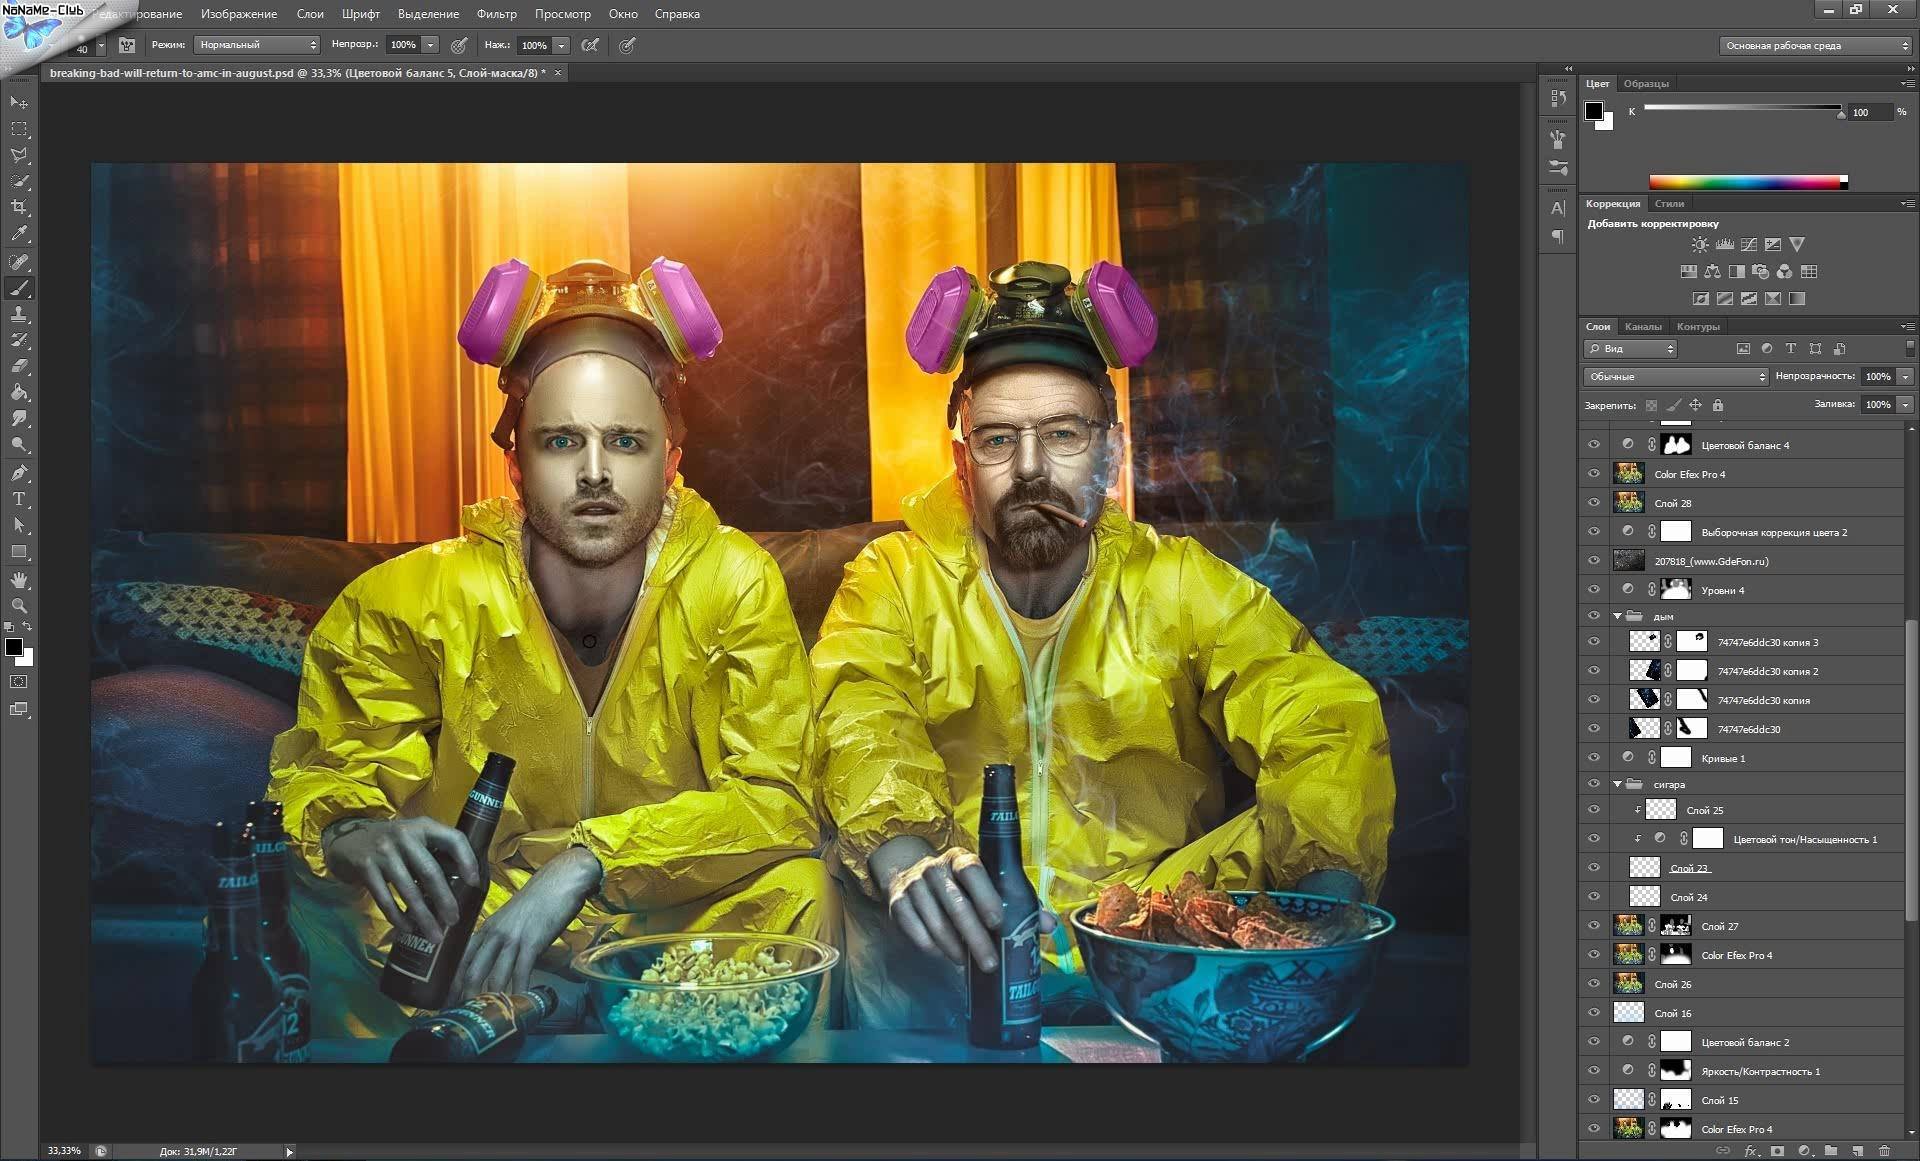The width and height of the screenshot is (1920, 1161).
Task: Collapse the сигара layer group
Action: tap(1617, 784)
